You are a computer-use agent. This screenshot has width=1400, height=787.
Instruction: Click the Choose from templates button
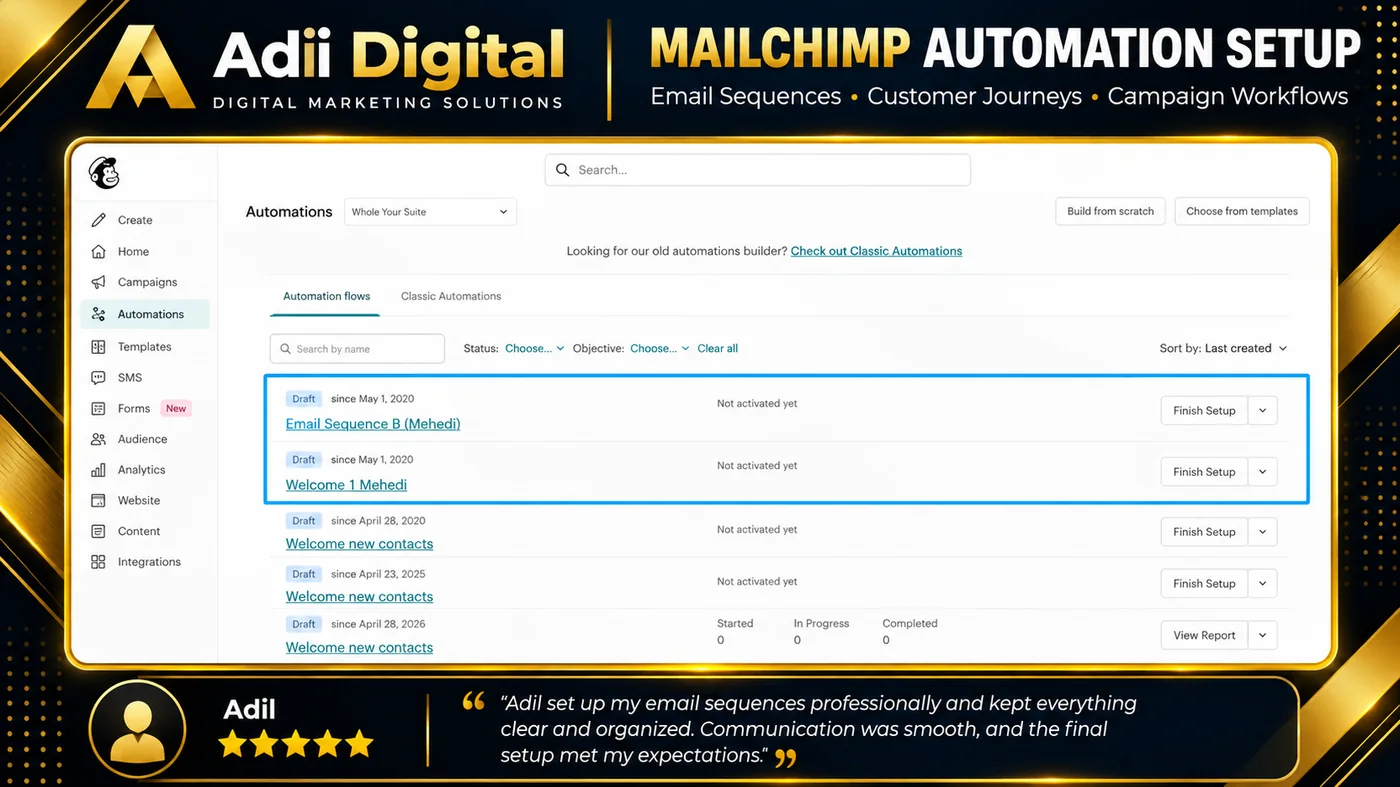tap(1242, 212)
